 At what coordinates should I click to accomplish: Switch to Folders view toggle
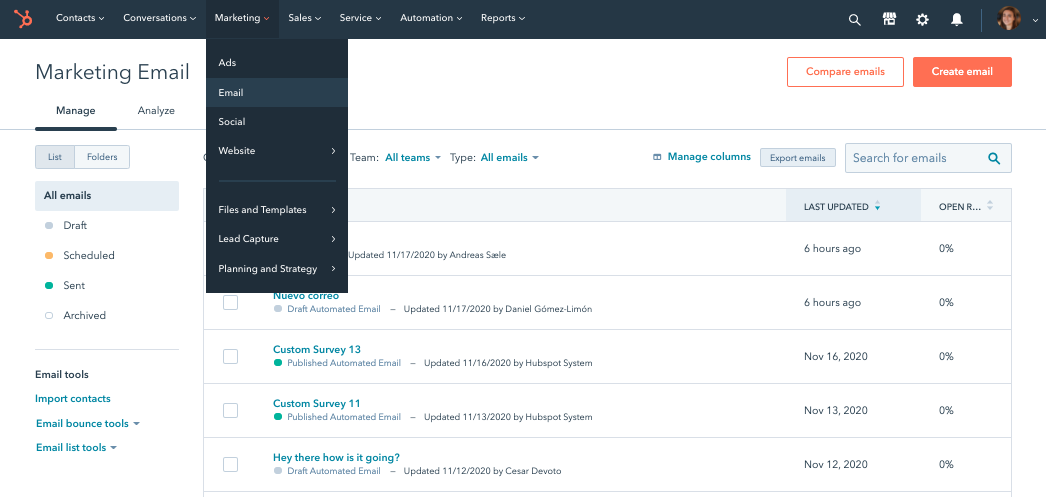tap(102, 157)
